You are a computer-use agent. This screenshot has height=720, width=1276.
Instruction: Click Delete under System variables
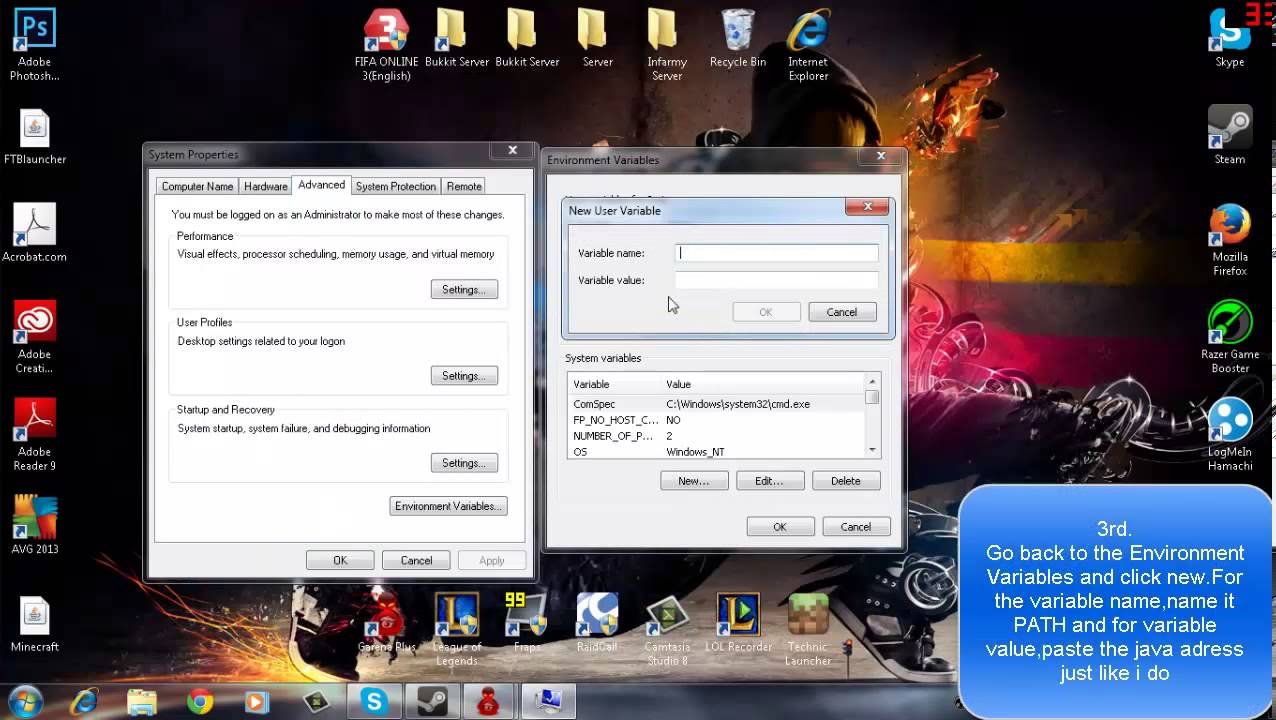coord(846,481)
